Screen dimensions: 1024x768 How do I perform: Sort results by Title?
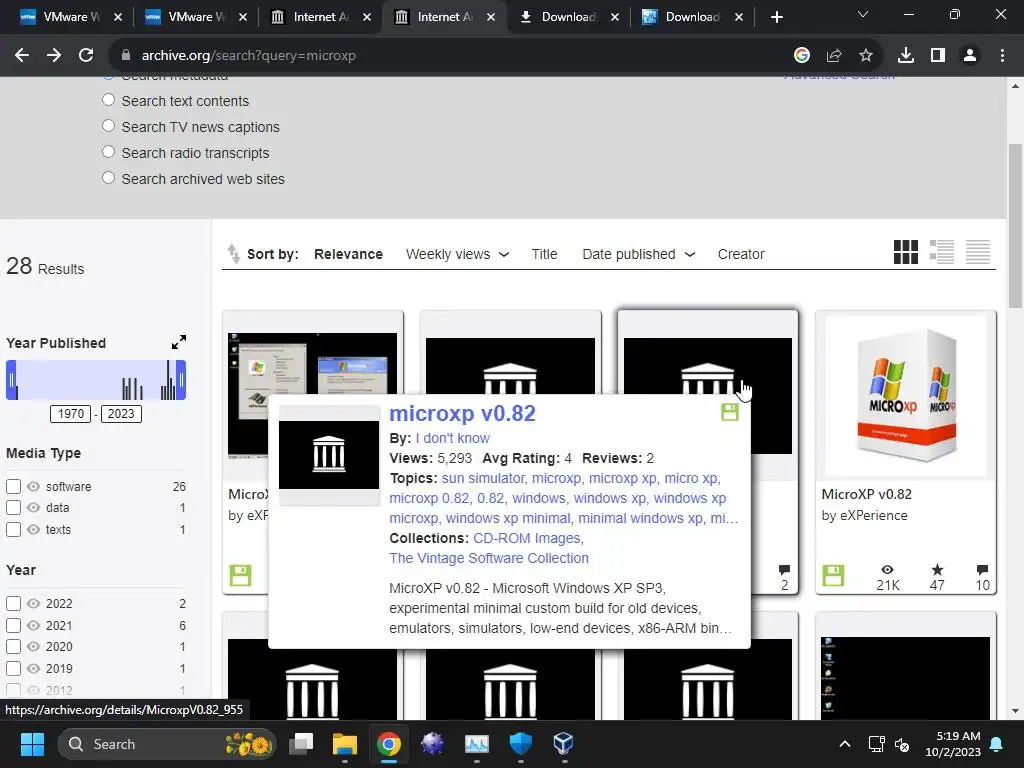pos(544,254)
